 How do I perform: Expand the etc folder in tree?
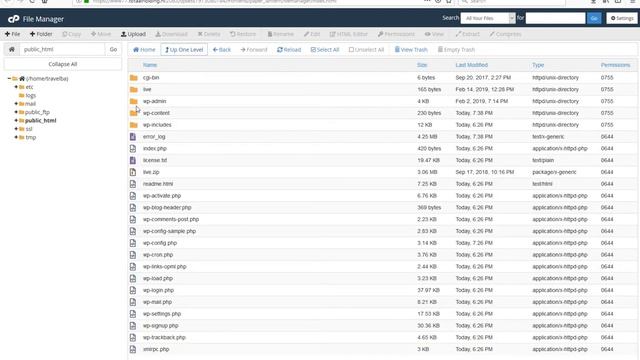[x=16, y=87]
